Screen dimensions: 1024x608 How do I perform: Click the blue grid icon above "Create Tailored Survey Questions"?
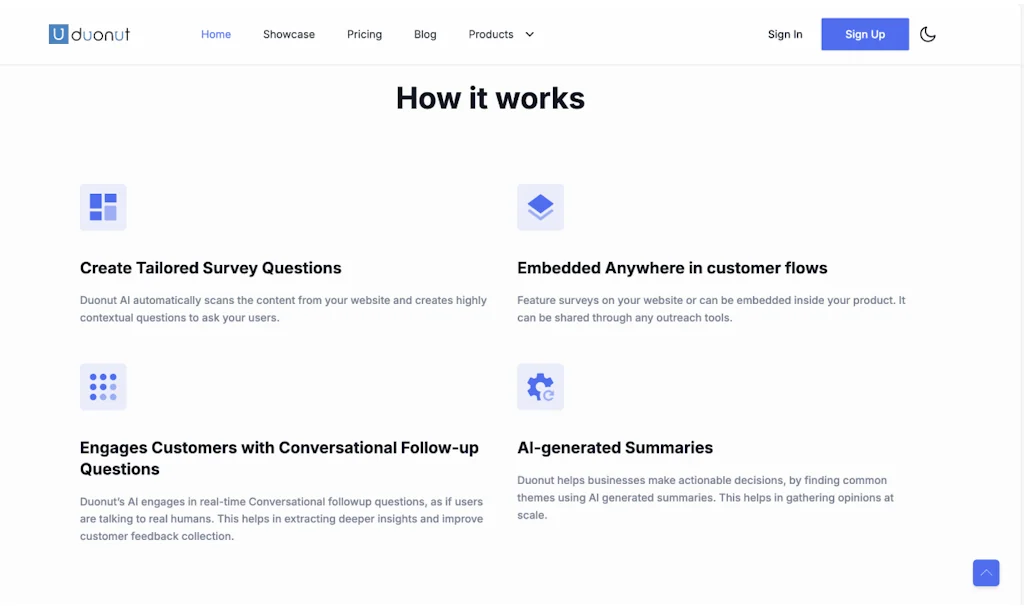[x=103, y=206]
